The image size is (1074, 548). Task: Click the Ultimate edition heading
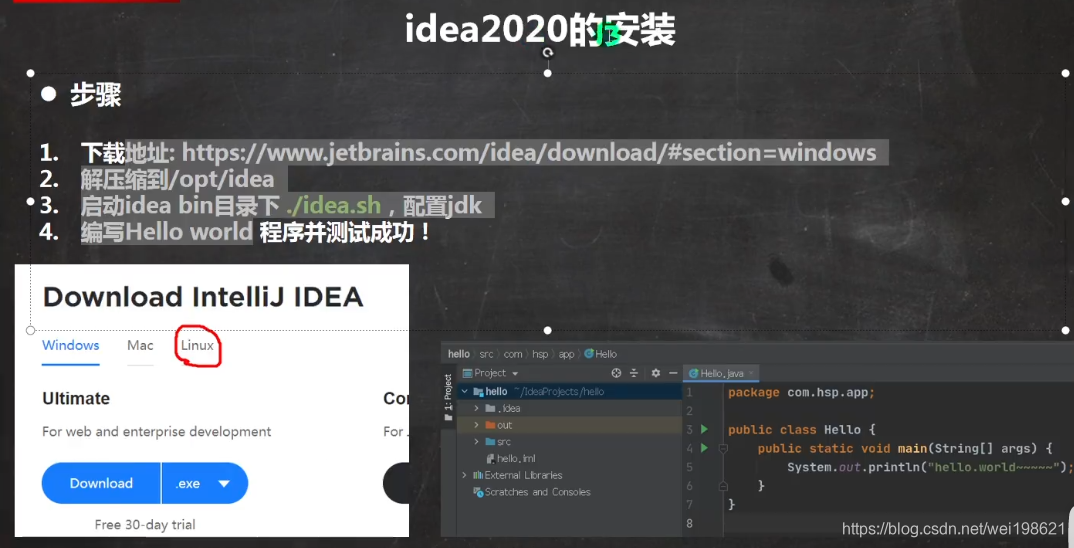coord(76,399)
